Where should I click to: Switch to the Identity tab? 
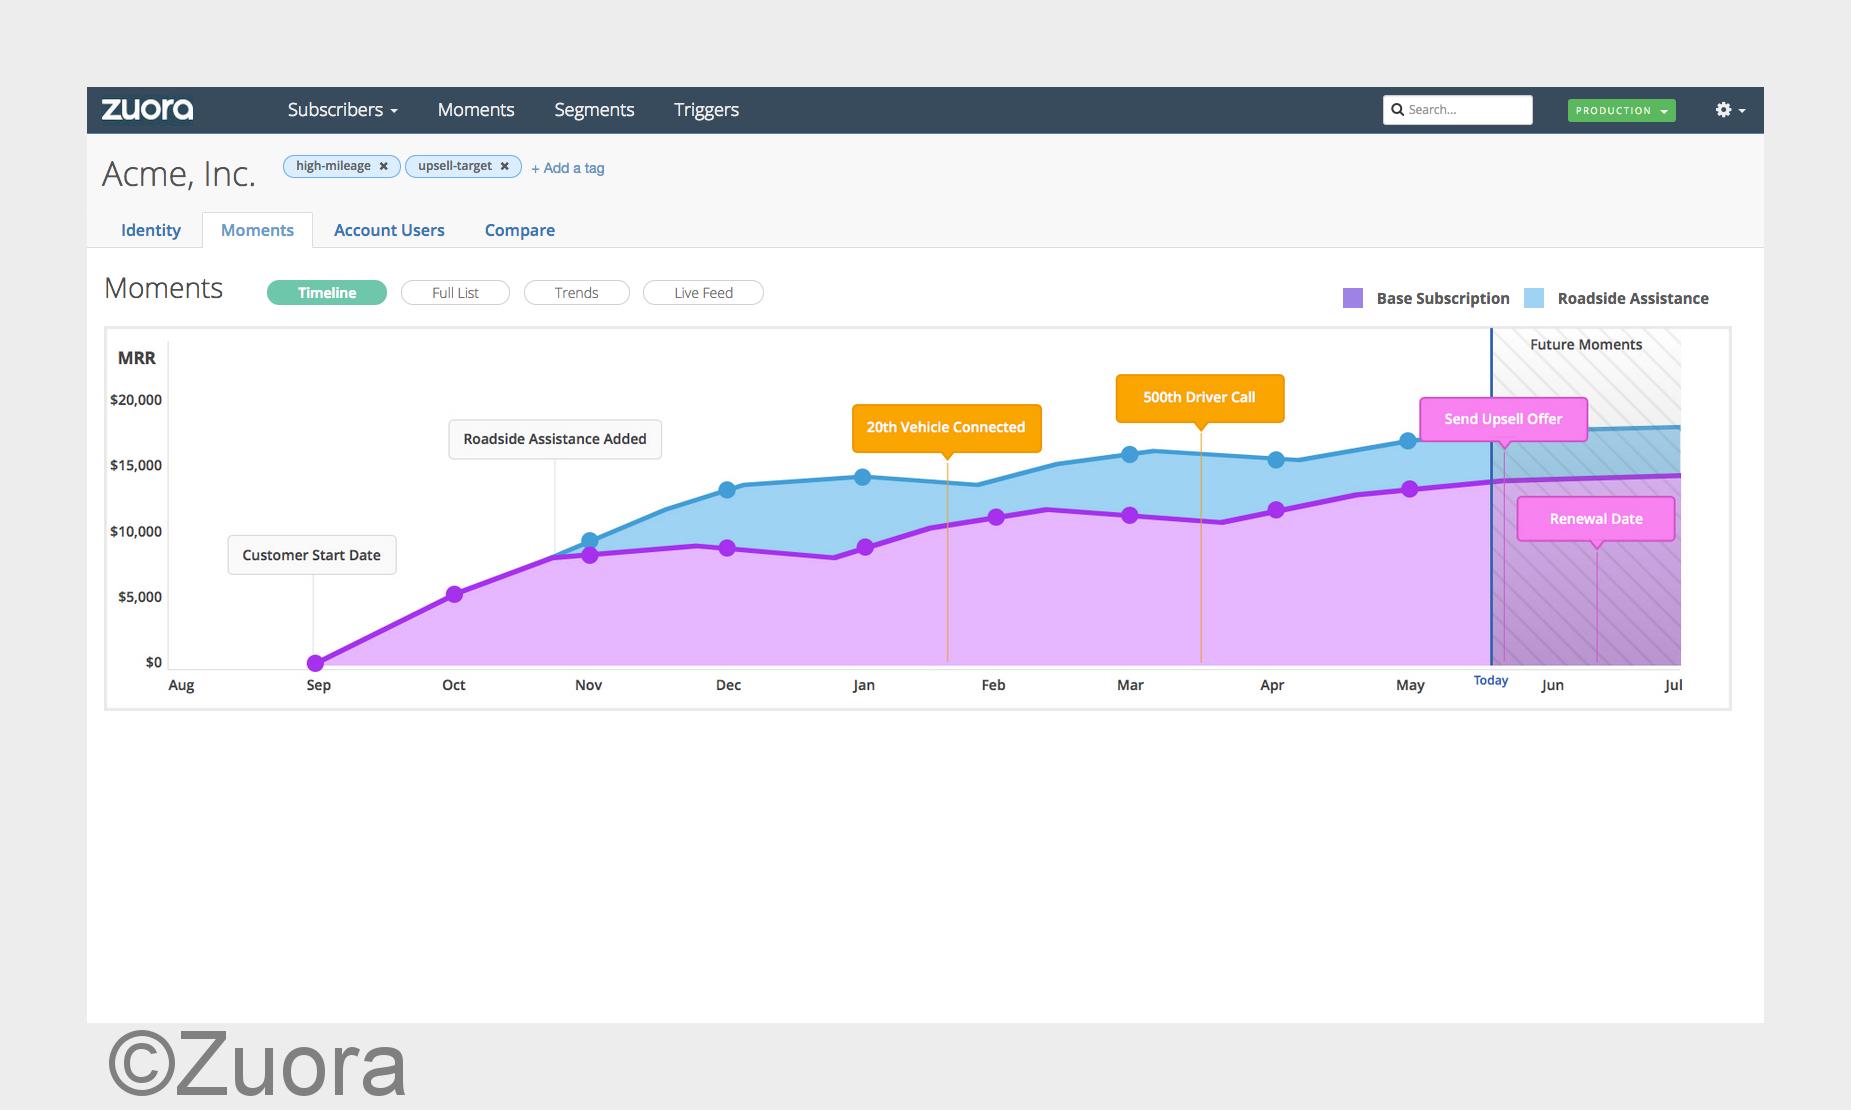pos(151,230)
